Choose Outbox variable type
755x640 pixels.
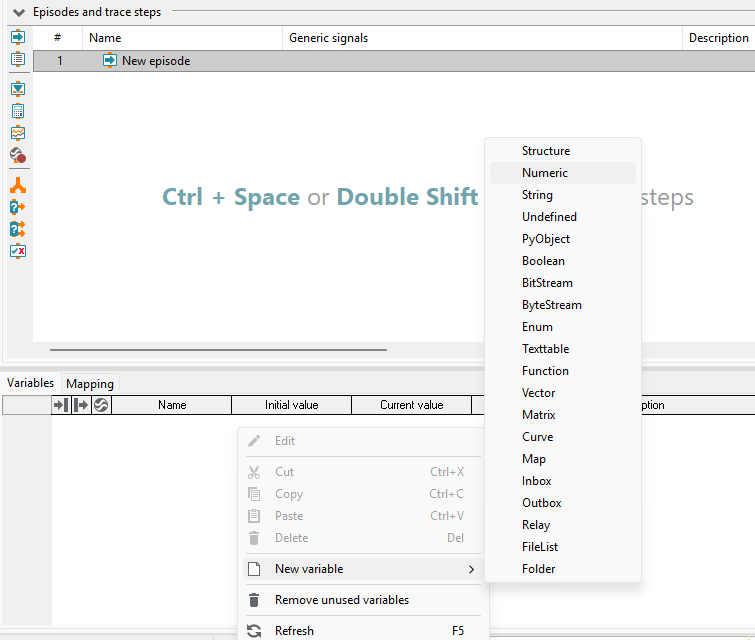pyautogui.click(x=562, y=503)
